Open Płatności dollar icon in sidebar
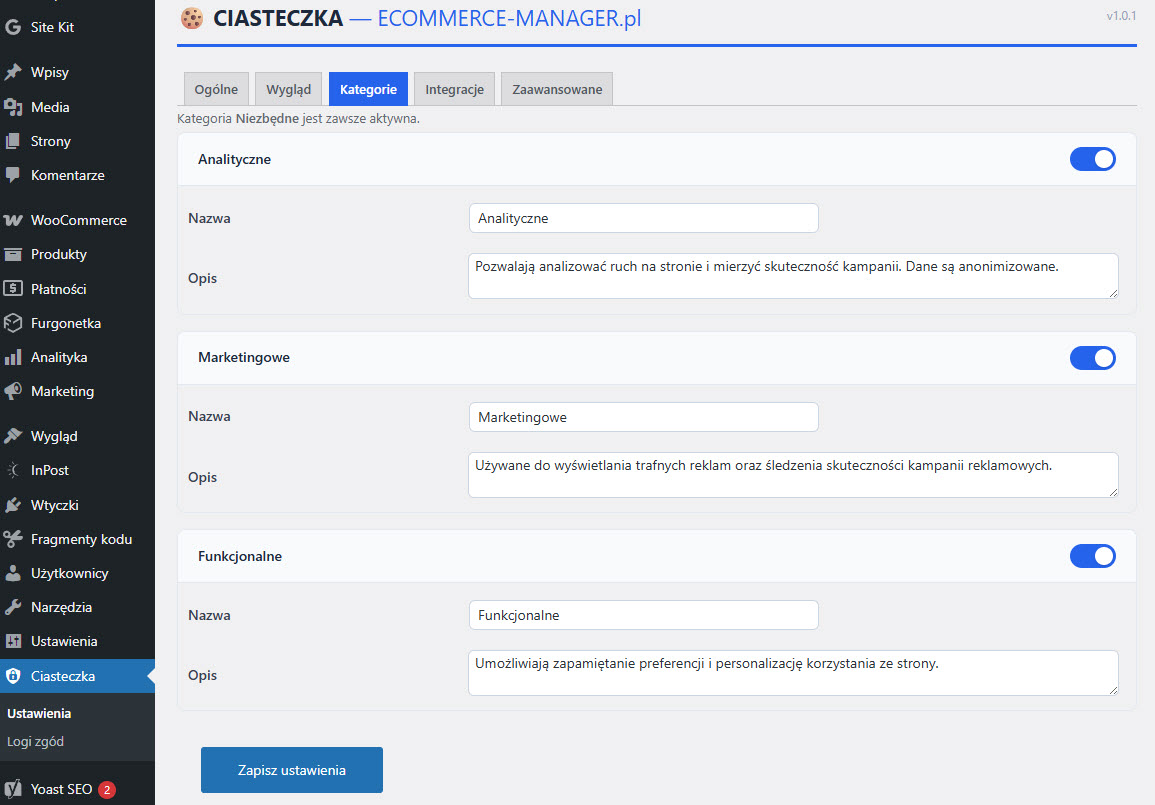The image size is (1155, 805). (x=13, y=289)
